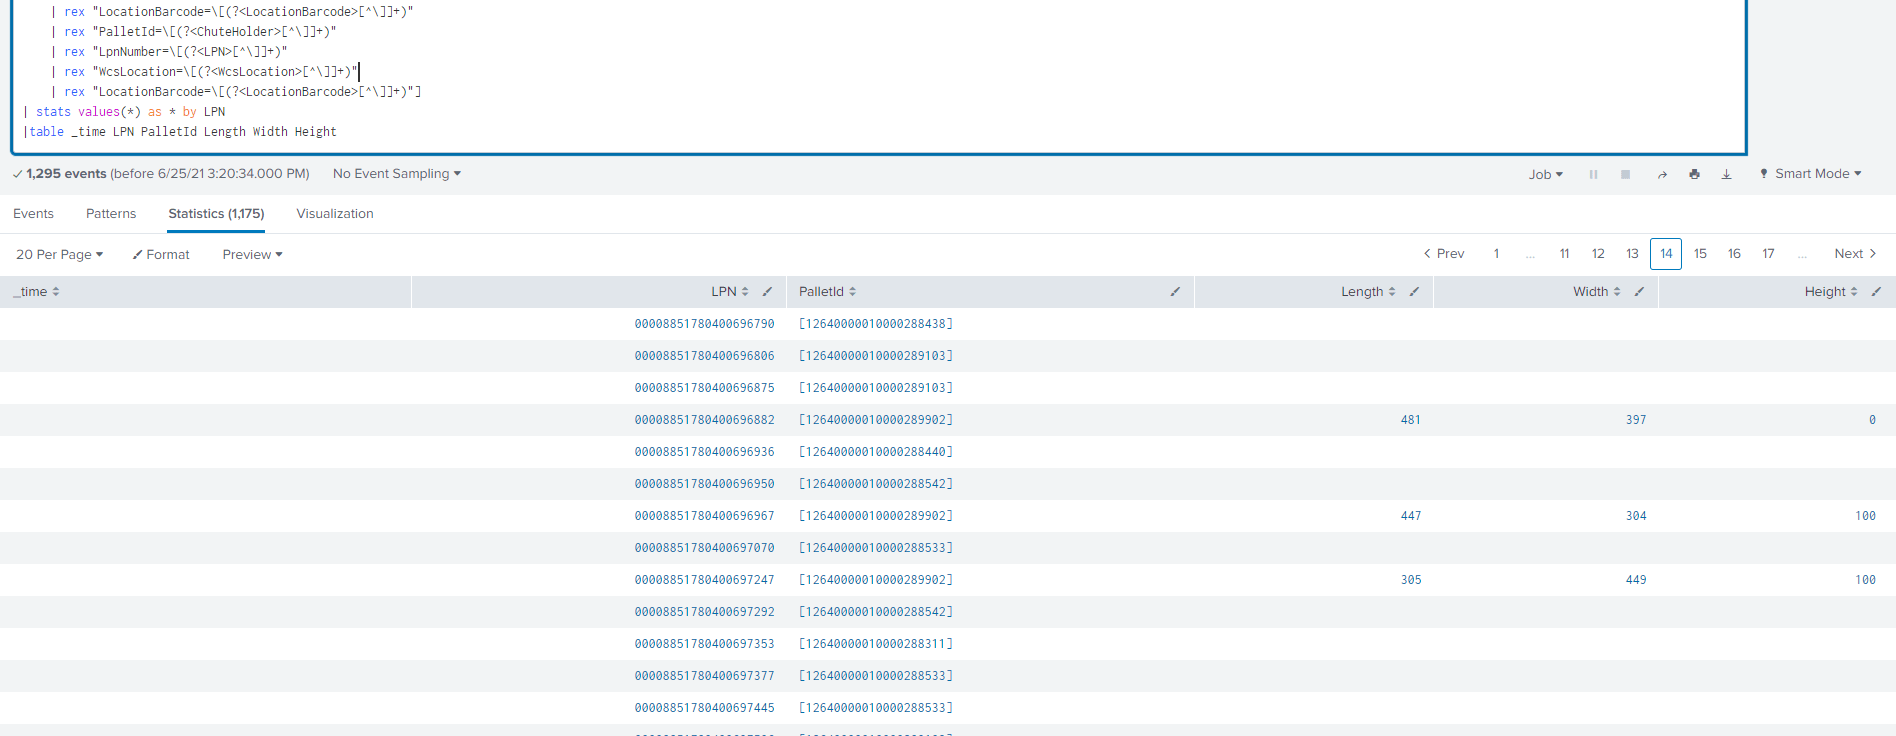
Task: Select current page 14 button
Action: click(x=1666, y=254)
